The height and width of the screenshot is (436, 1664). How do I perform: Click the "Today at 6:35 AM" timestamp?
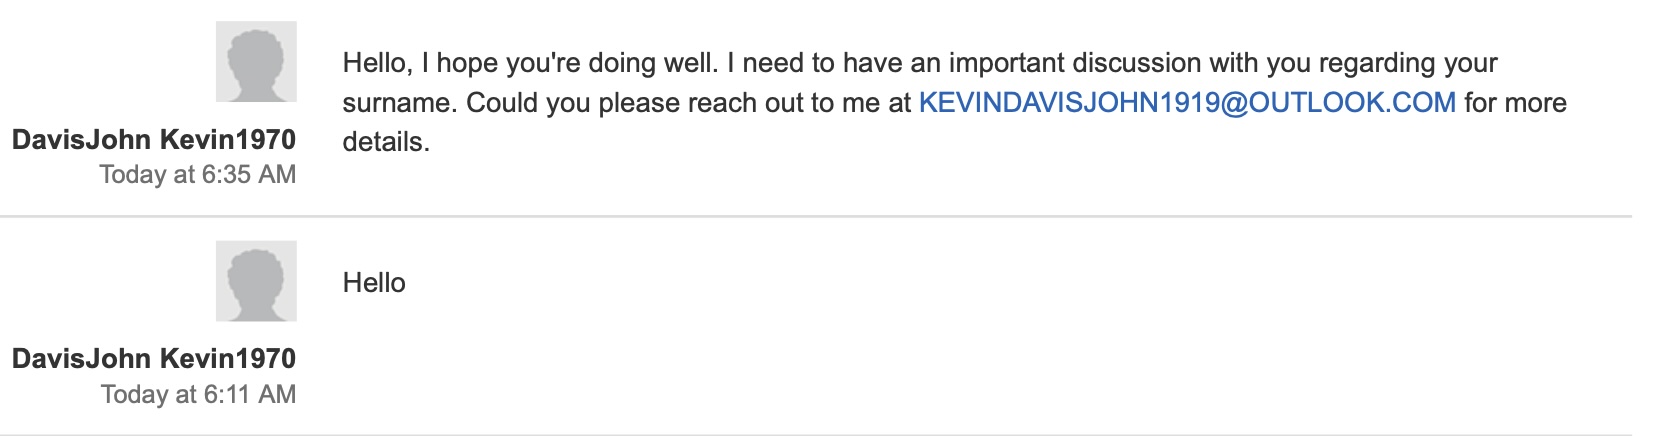click(x=198, y=175)
